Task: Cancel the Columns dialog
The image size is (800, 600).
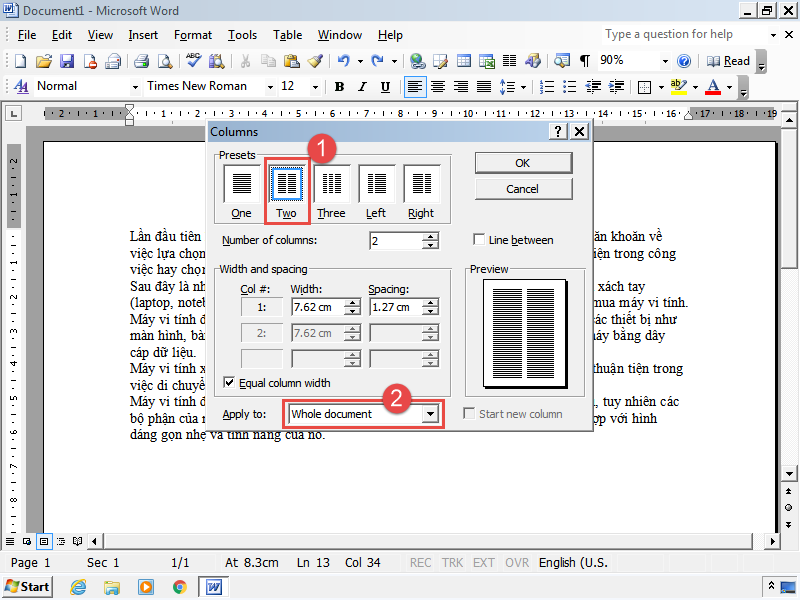Action: point(523,189)
